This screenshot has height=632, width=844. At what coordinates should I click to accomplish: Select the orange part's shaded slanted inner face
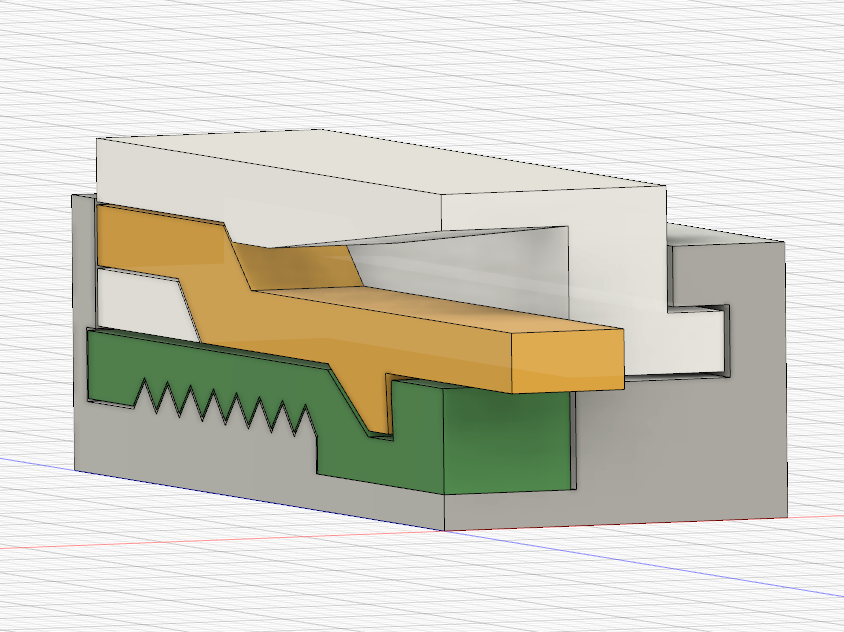coord(296,266)
